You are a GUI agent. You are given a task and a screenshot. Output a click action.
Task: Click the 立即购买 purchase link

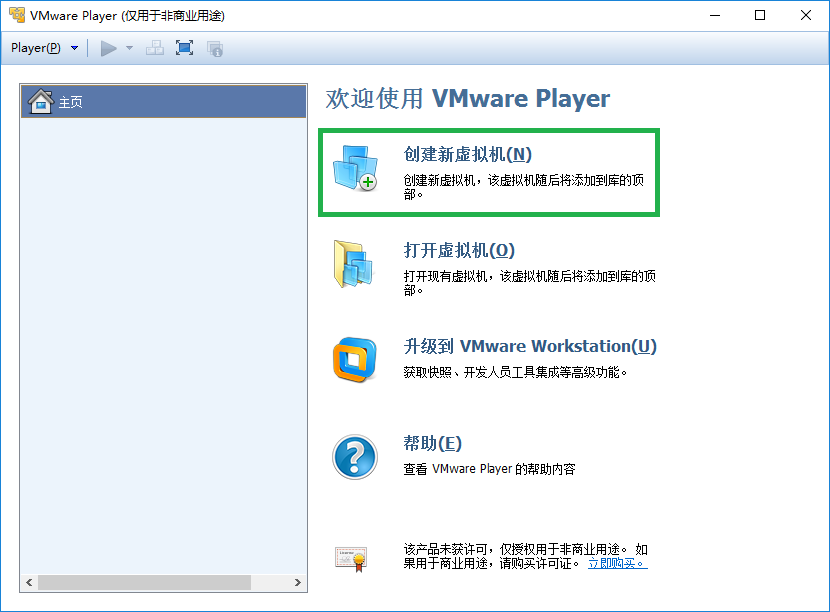(x=618, y=563)
